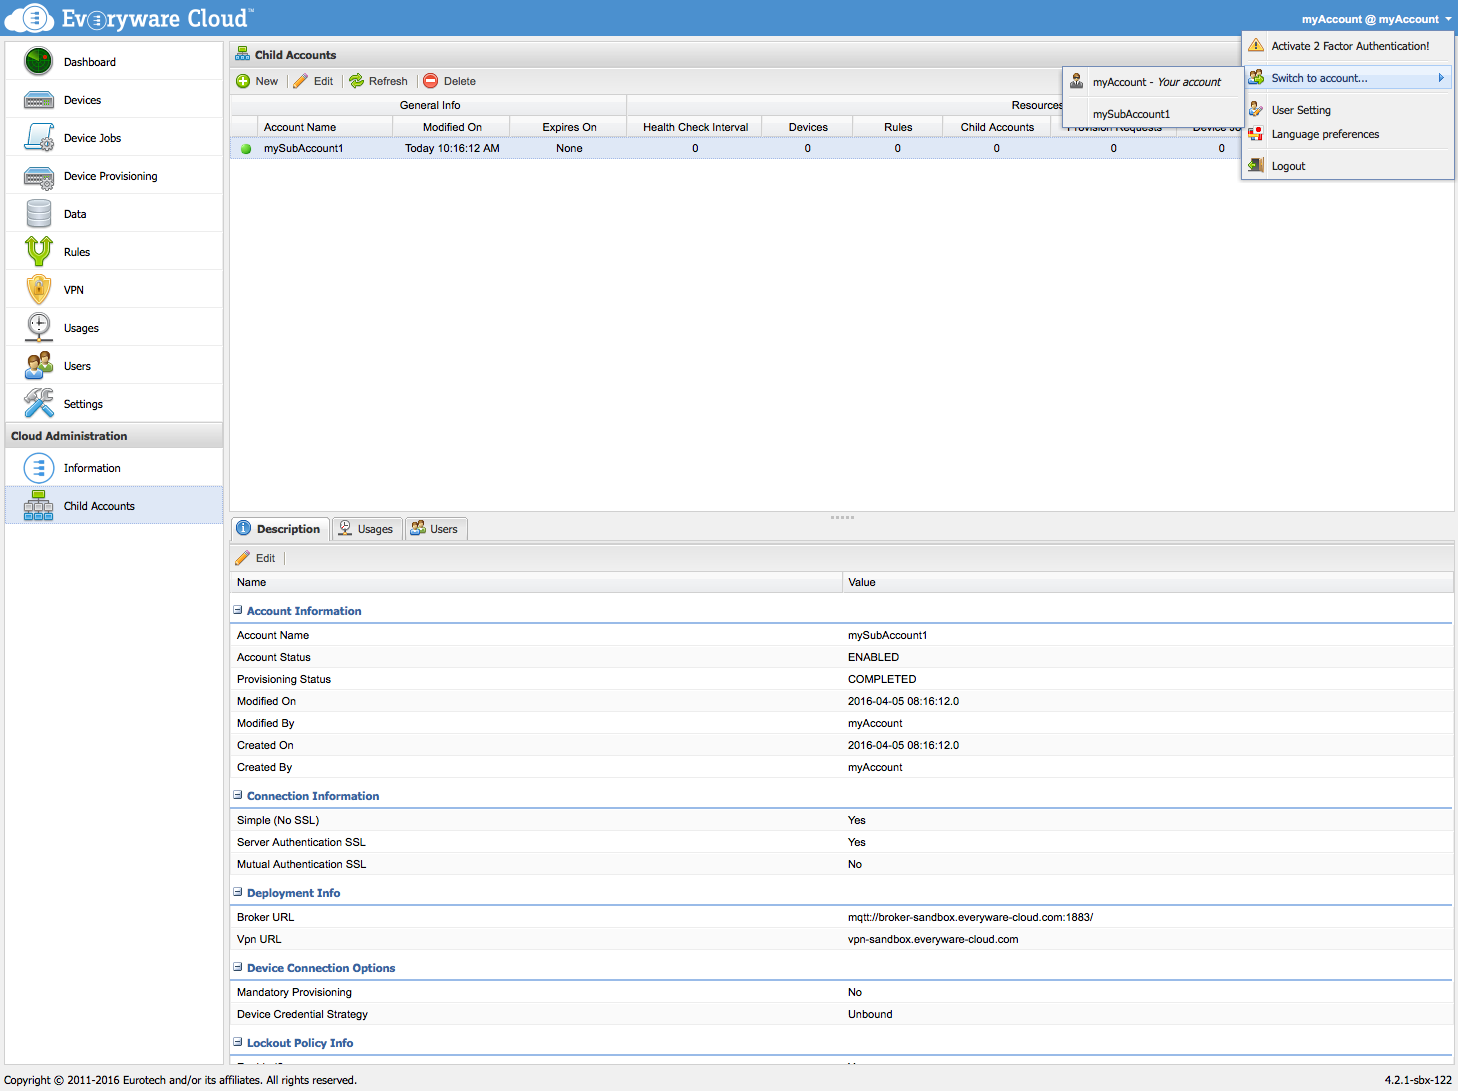The height and width of the screenshot is (1091, 1458).
Task: Switch to the Description tab
Action: [x=280, y=529]
